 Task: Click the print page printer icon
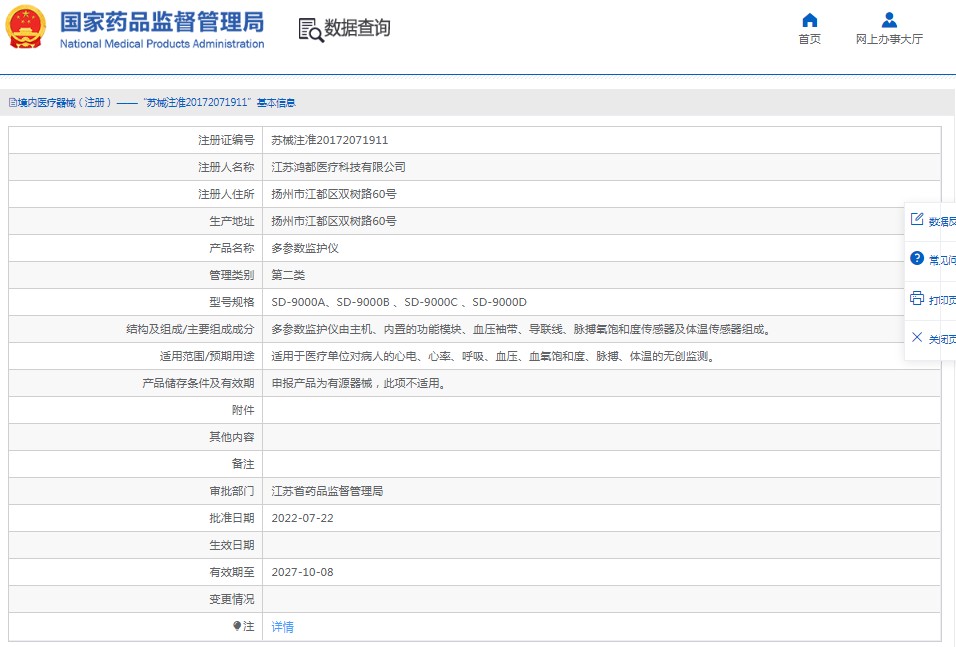917,298
